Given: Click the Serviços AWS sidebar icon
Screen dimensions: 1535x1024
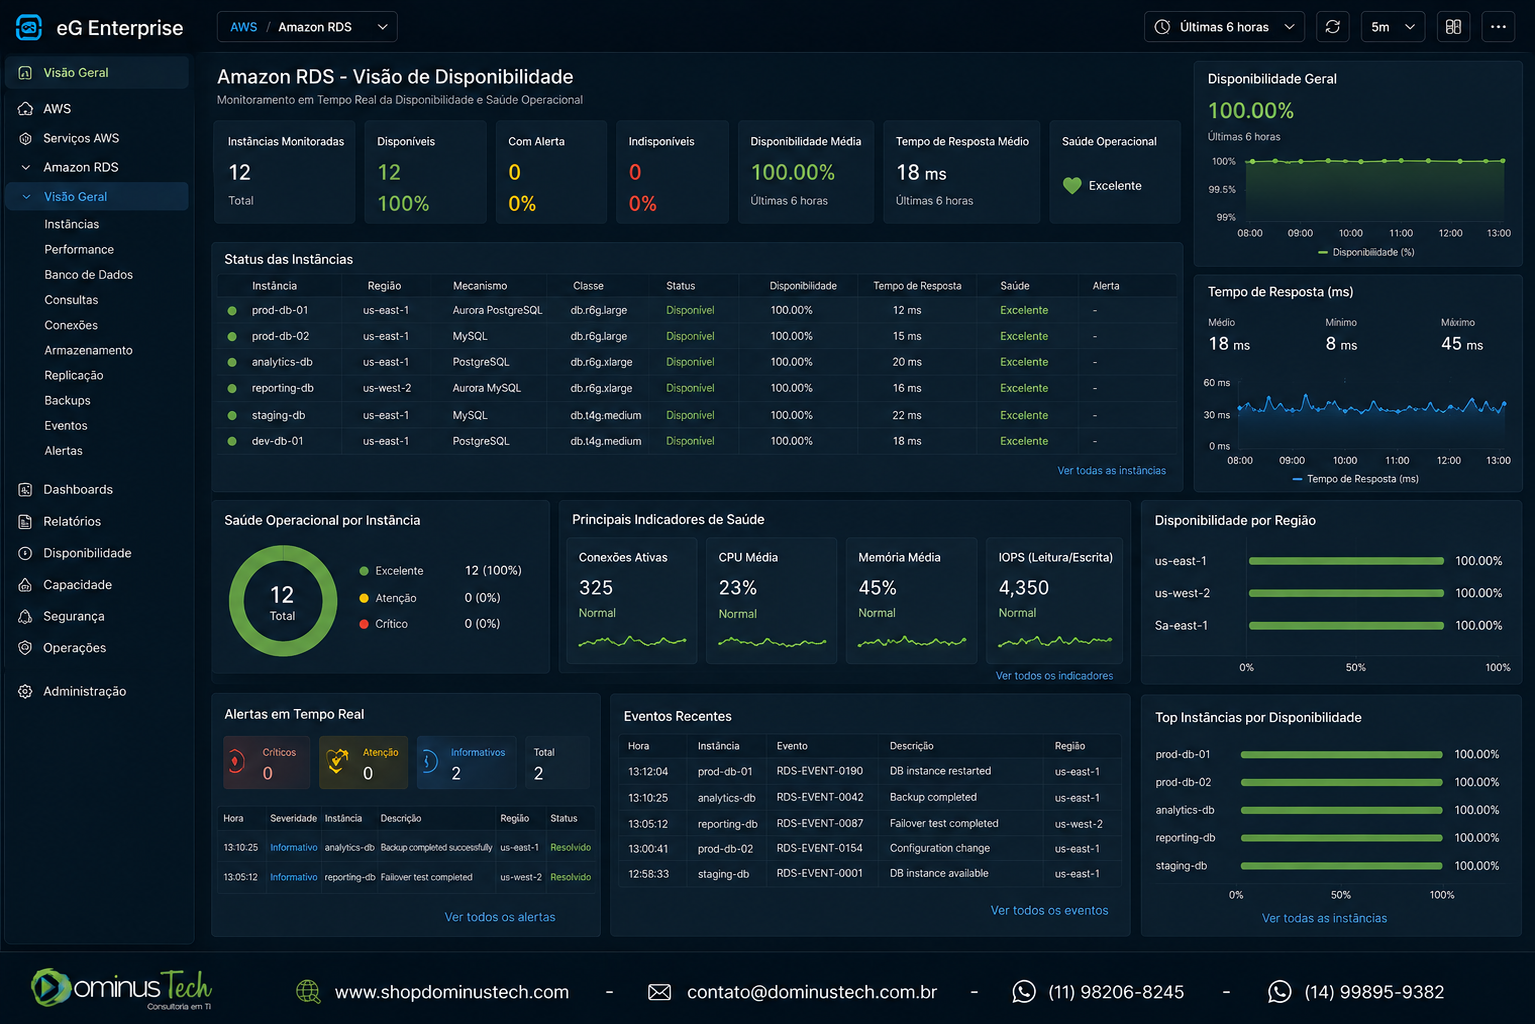Looking at the screenshot, I should pyautogui.click(x=25, y=138).
